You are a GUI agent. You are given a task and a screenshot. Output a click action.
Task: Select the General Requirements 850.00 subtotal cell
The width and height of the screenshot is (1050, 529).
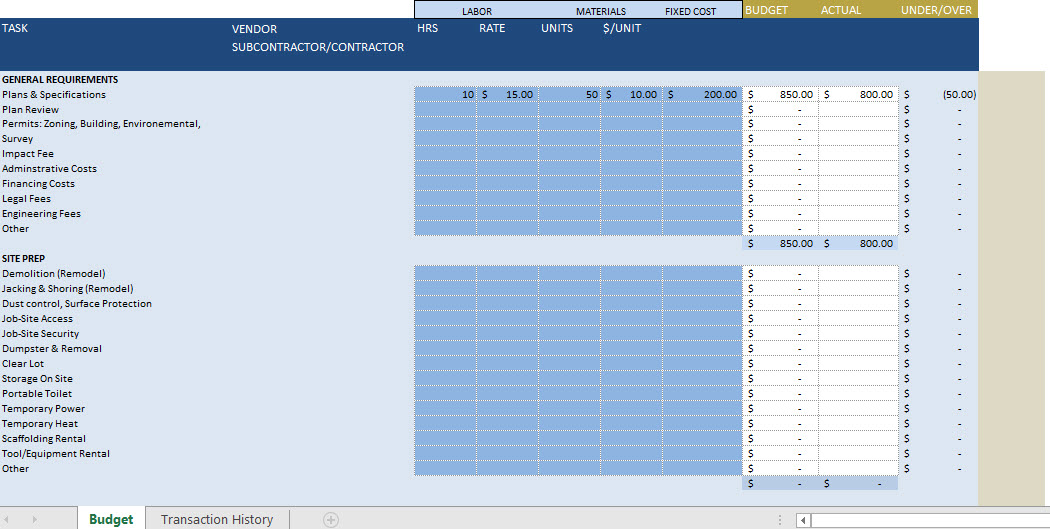click(781, 244)
